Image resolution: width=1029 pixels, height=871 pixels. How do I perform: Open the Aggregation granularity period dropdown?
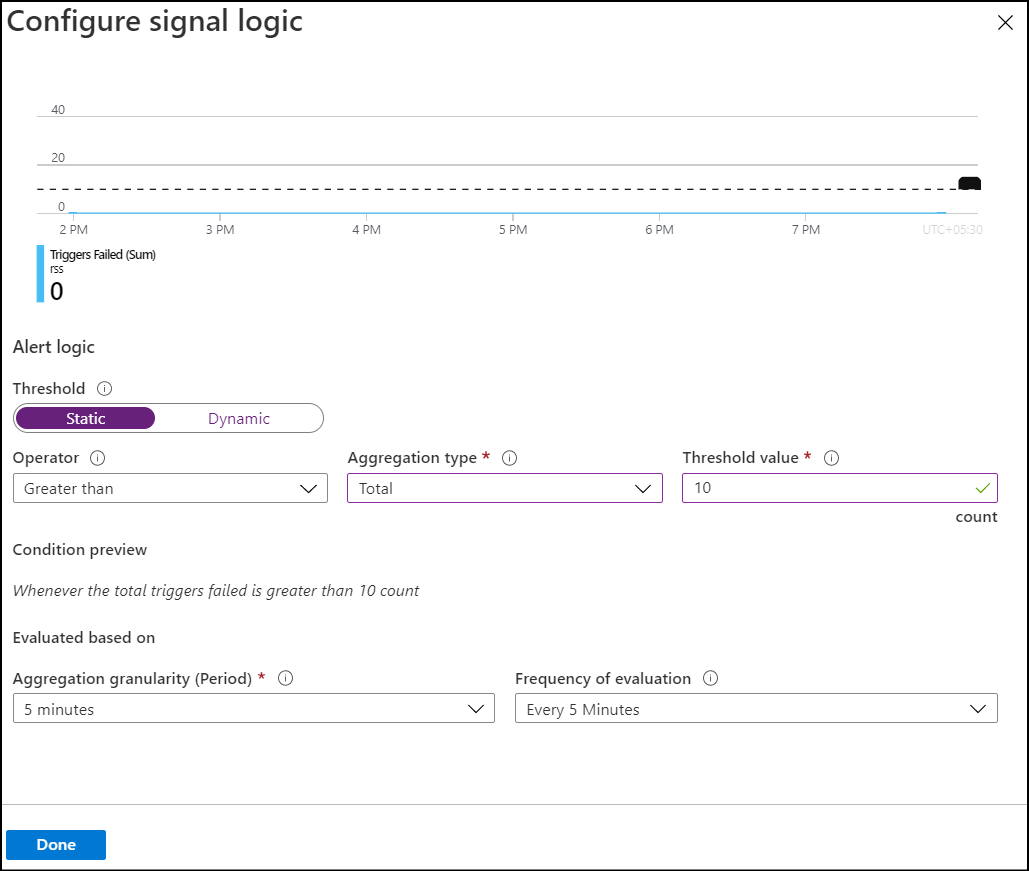coord(253,709)
